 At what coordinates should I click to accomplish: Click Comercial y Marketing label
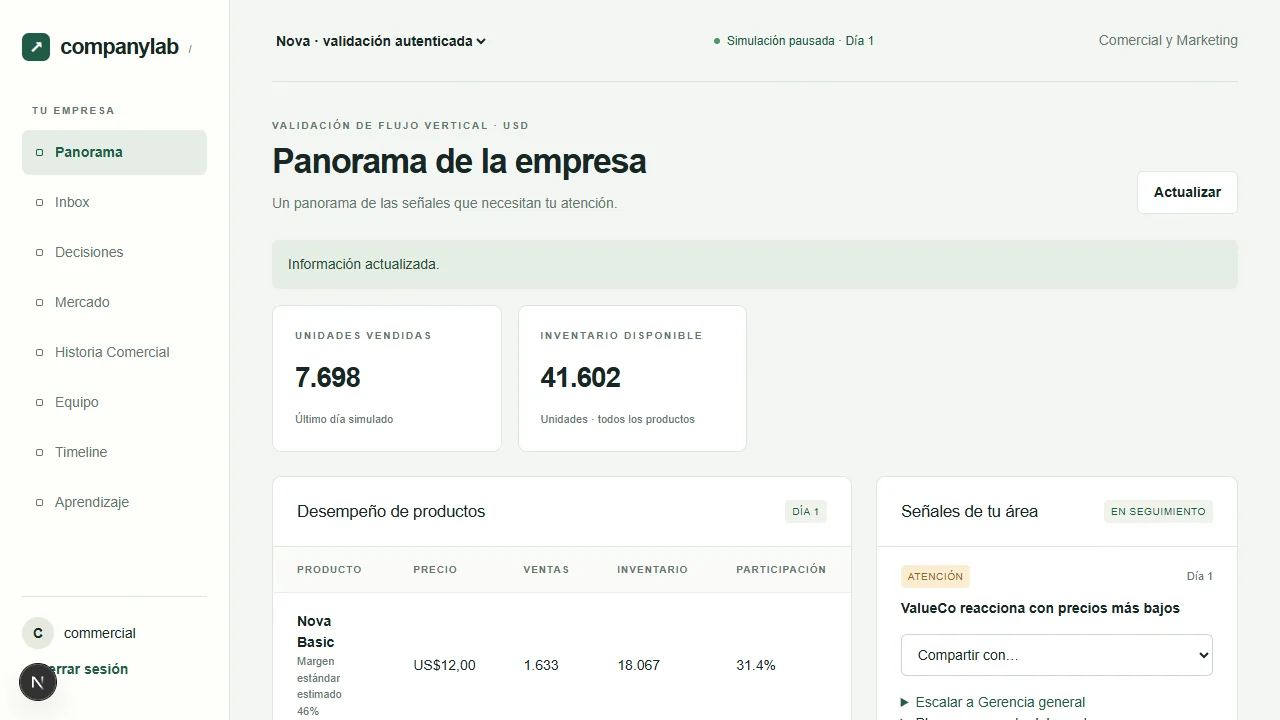pos(1168,40)
